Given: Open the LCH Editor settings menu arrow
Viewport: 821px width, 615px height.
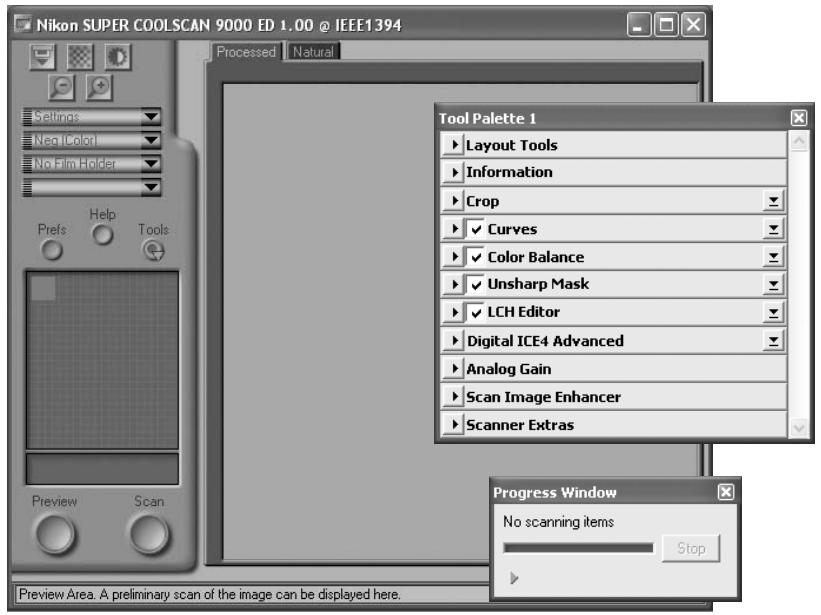Looking at the screenshot, I should click(x=773, y=313).
